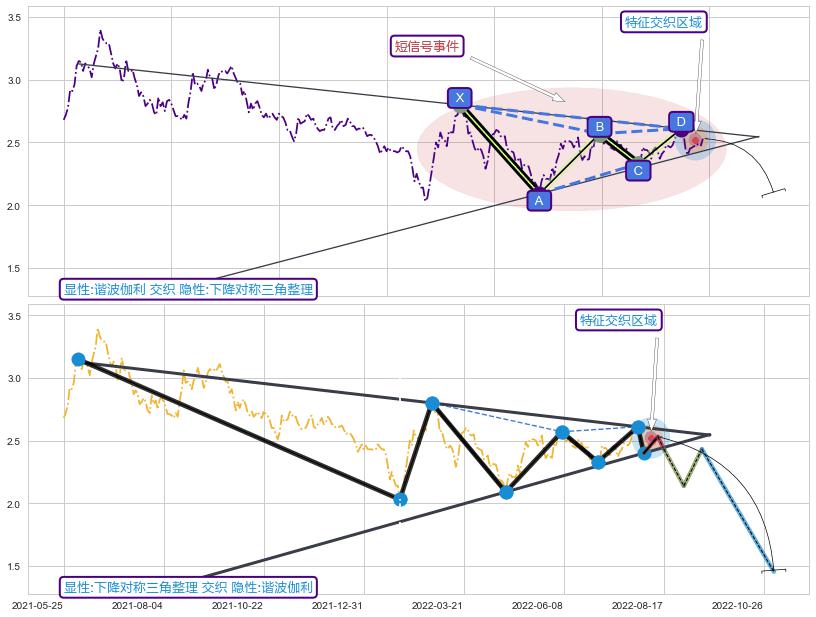
Task: Click the 2021-05-25 date axis label
Action: [x=43, y=605]
